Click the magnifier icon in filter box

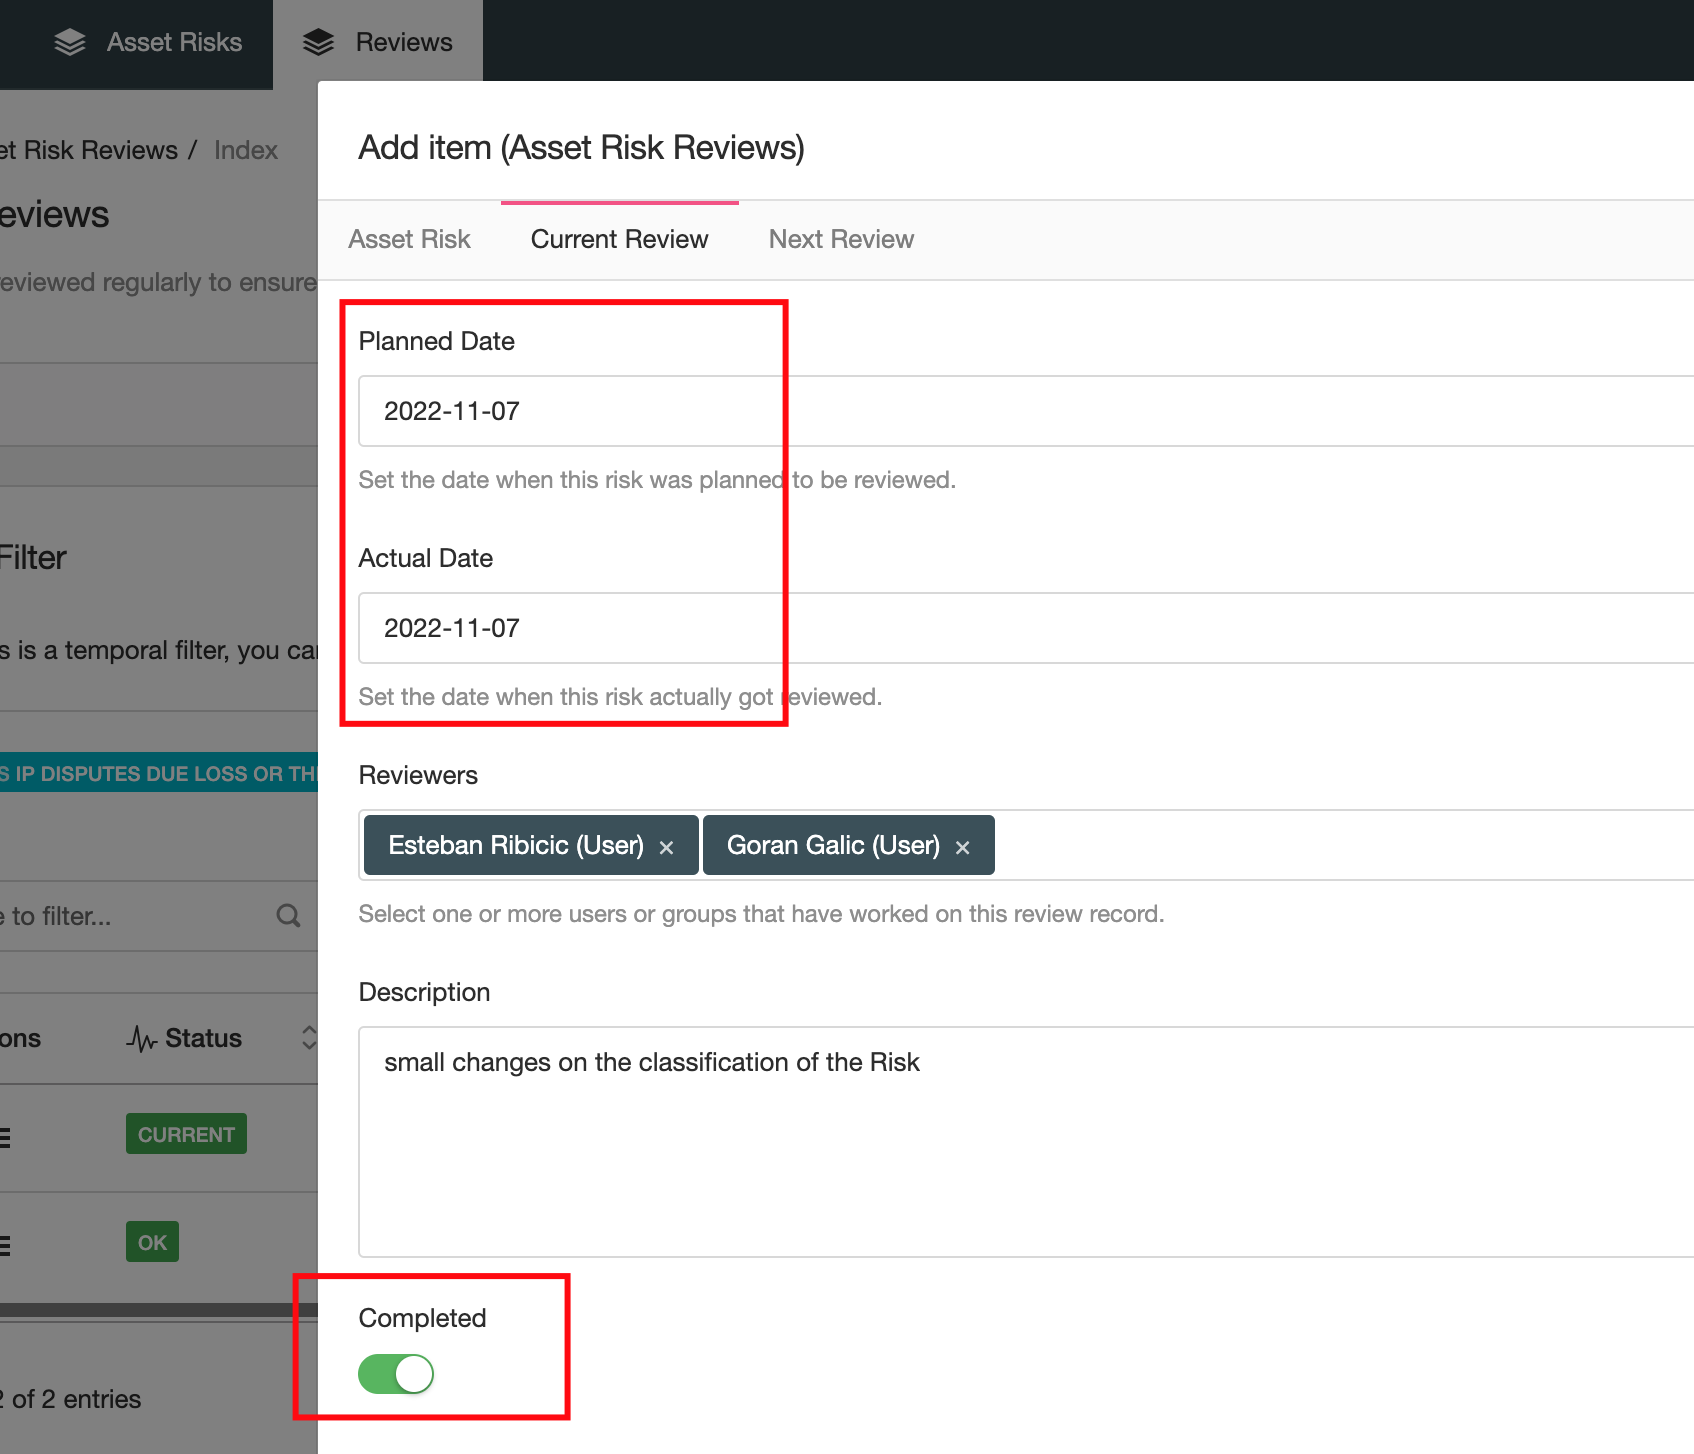click(x=288, y=915)
